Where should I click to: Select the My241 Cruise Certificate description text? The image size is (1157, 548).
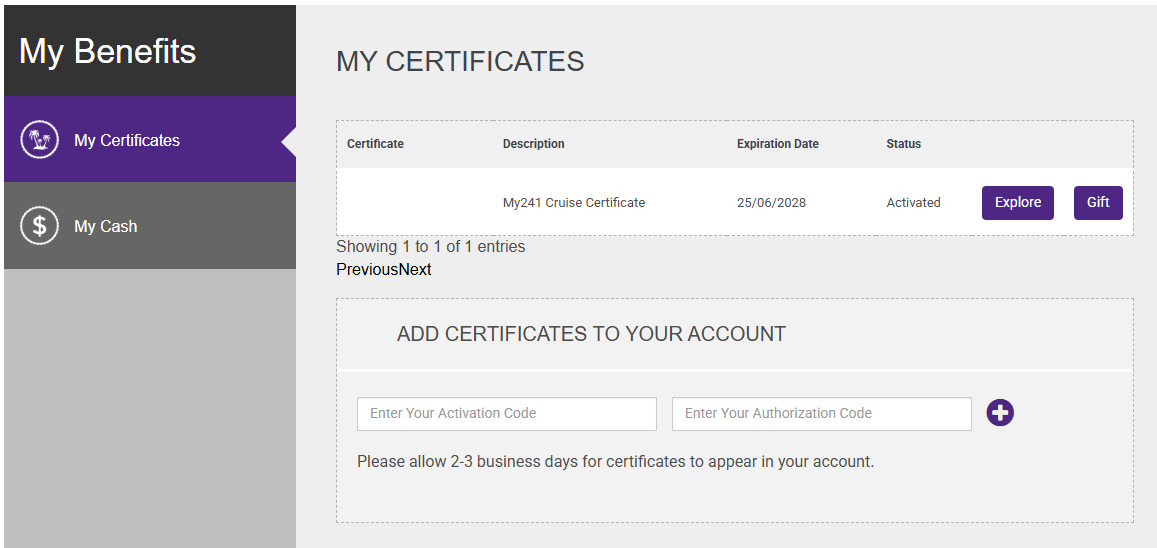573,203
